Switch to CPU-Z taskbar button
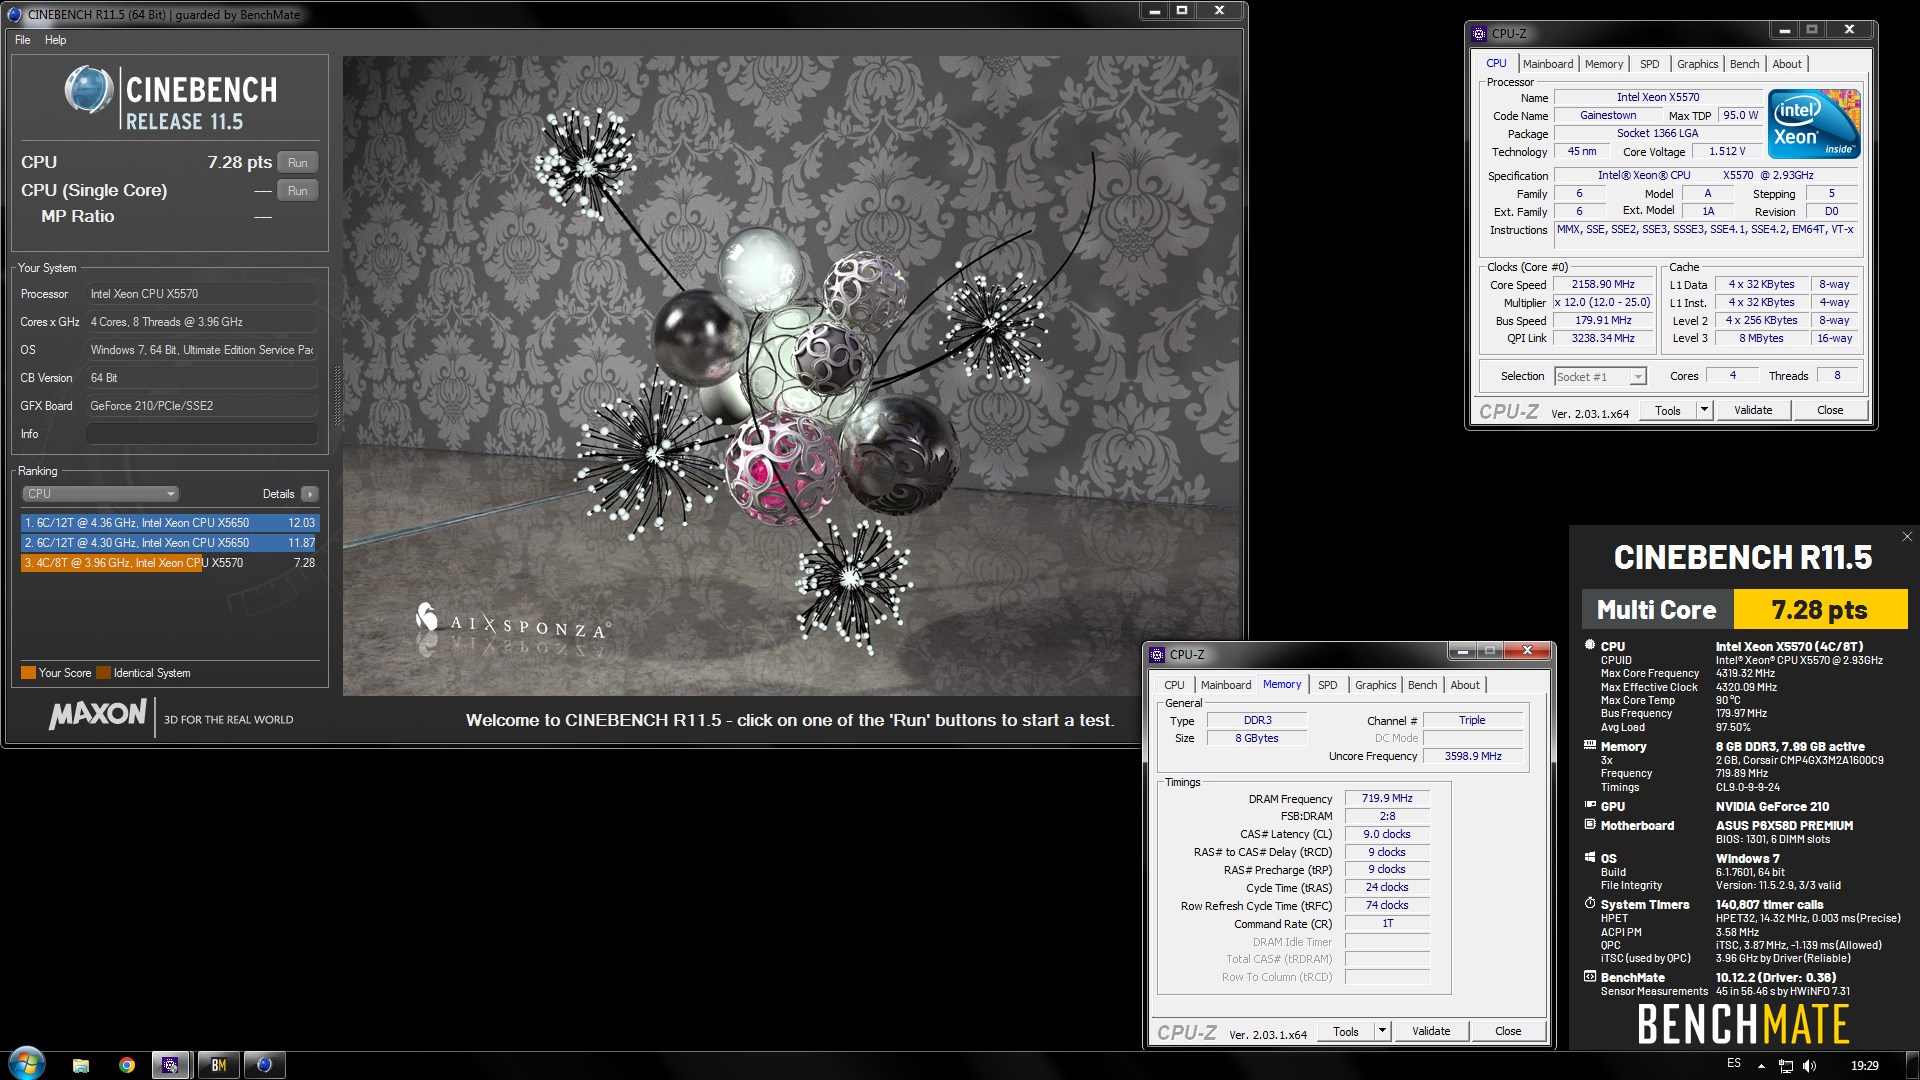This screenshot has height=1080, width=1920. pos(171,1065)
